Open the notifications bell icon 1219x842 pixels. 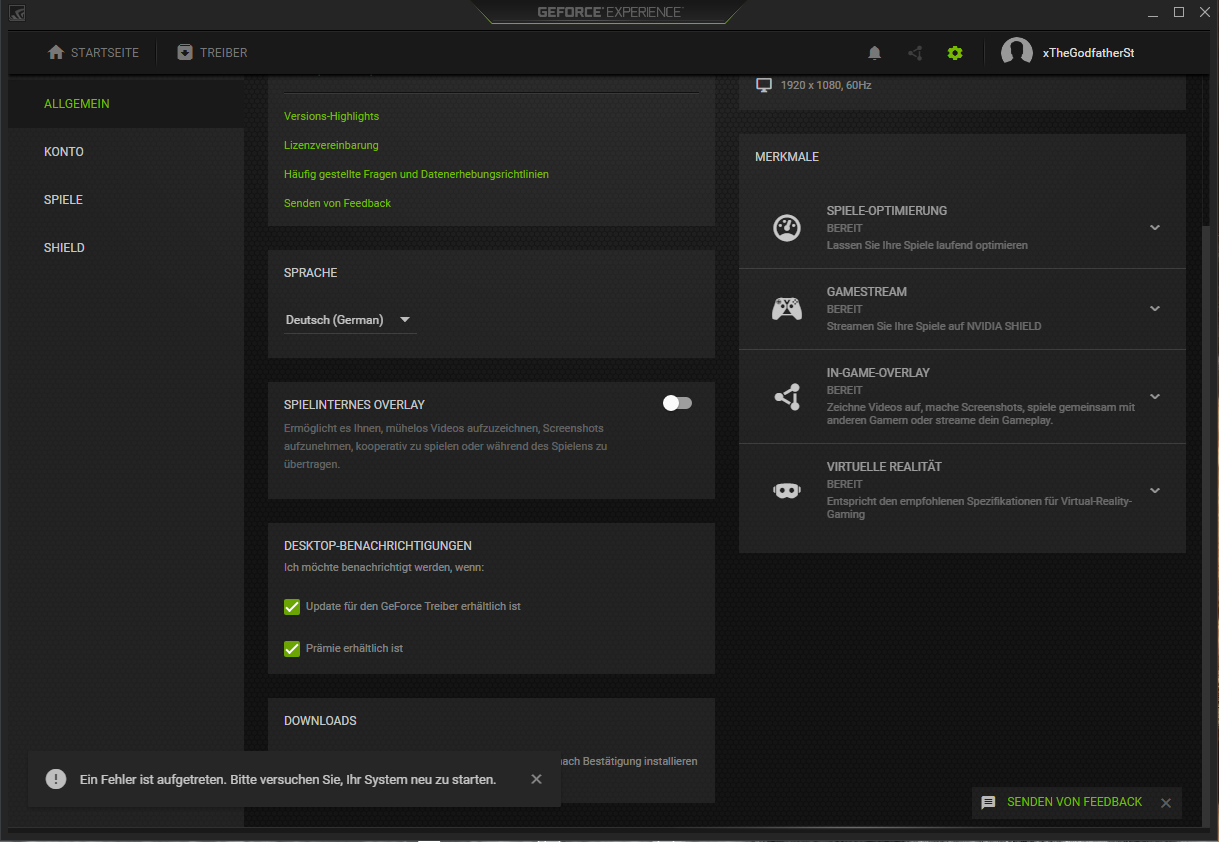click(875, 53)
